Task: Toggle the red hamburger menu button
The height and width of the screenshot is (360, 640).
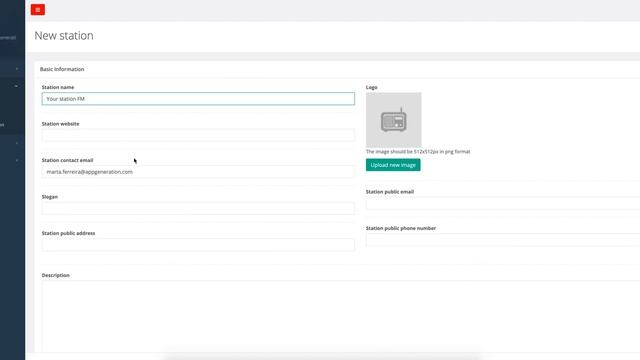Action: point(38,10)
